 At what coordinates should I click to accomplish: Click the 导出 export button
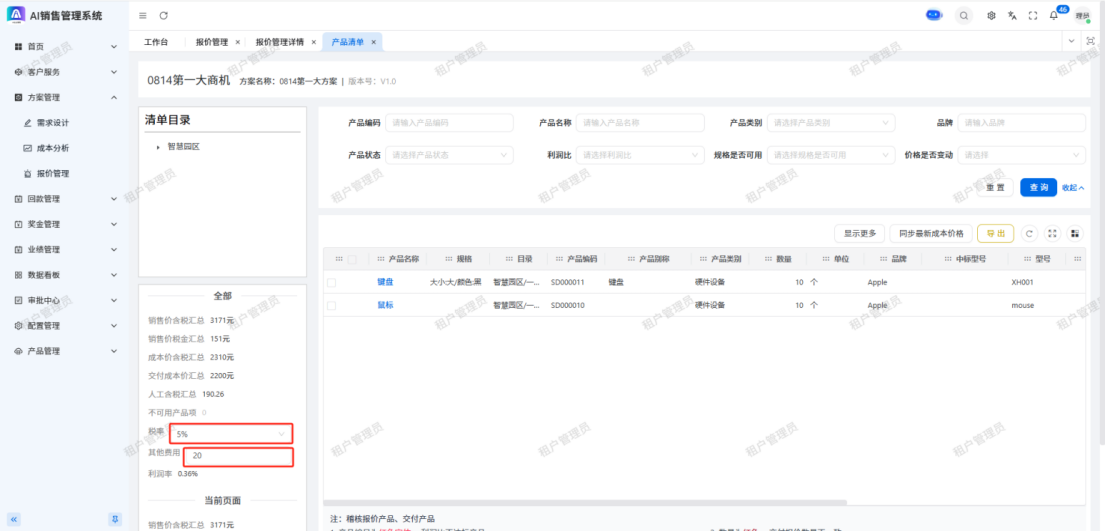pos(995,233)
